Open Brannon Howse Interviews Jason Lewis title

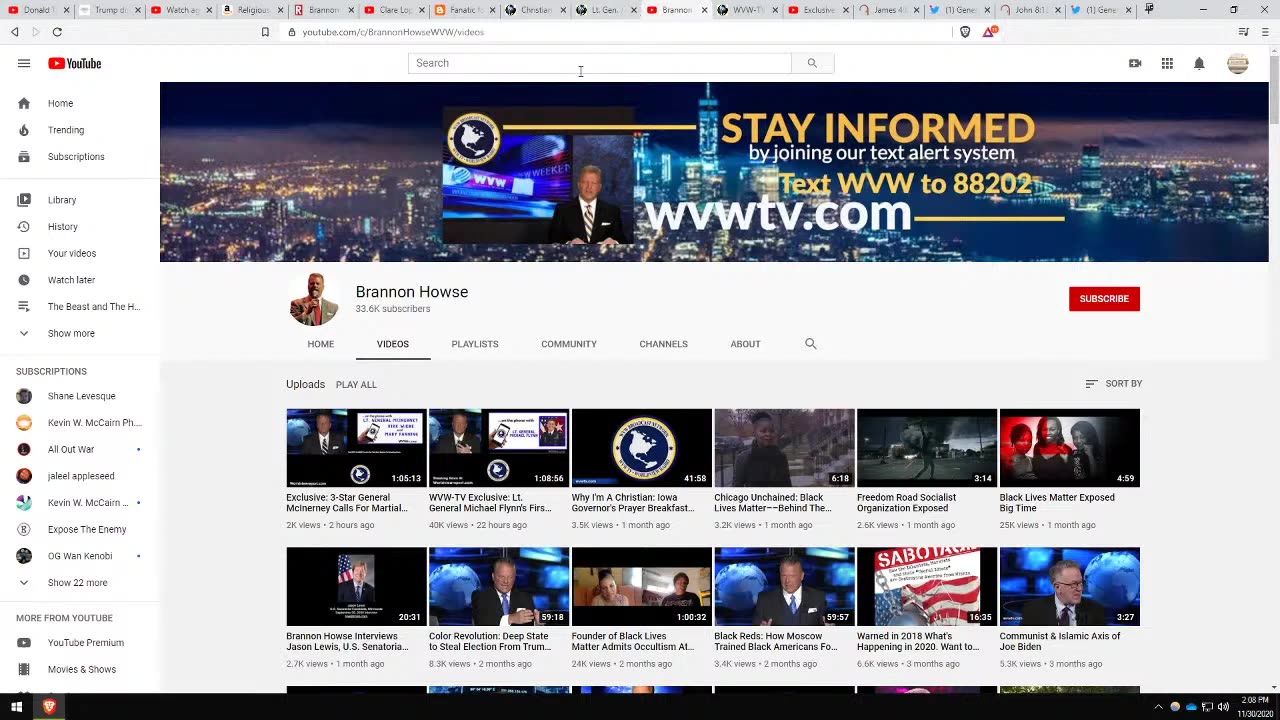pyautogui.click(x=347, y=641)
